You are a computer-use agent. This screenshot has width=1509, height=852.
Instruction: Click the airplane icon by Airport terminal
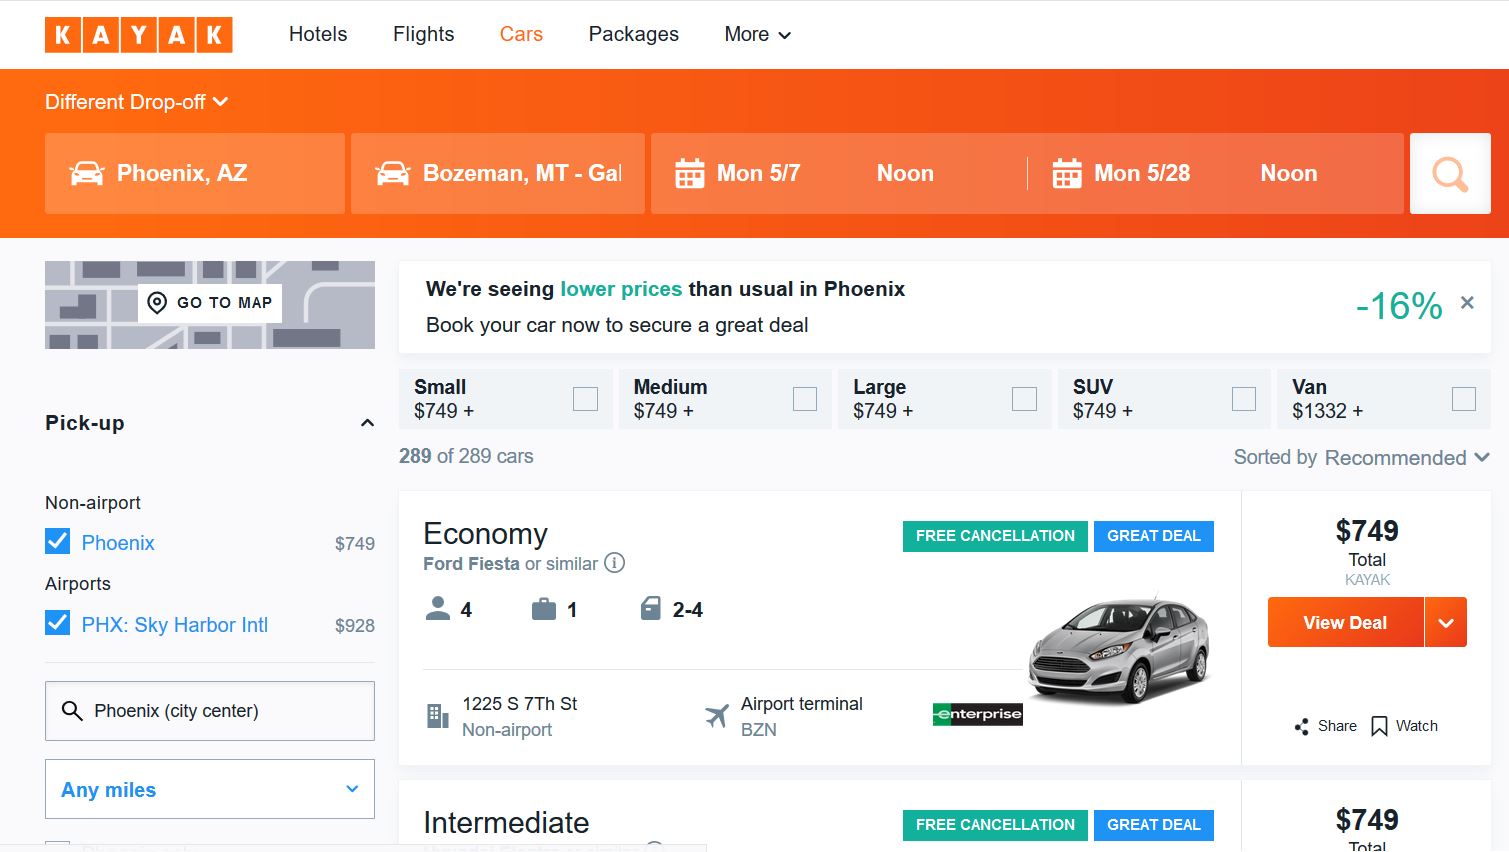click(717, 716)
